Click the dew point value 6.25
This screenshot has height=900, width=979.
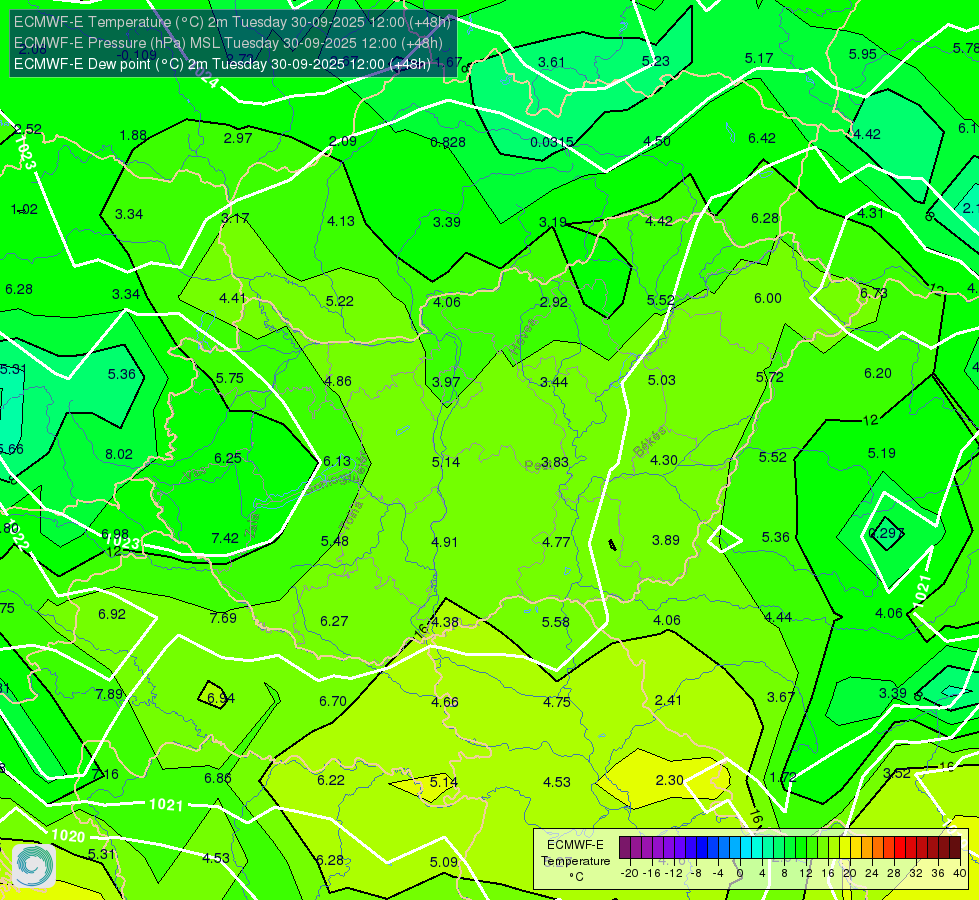(228, 458)
